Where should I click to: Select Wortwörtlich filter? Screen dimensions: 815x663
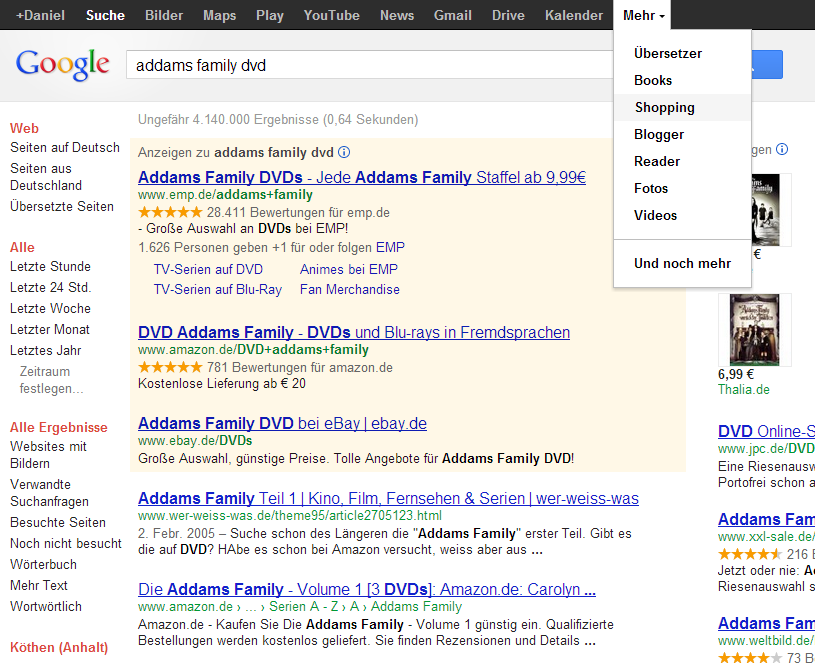click(46, 606)
